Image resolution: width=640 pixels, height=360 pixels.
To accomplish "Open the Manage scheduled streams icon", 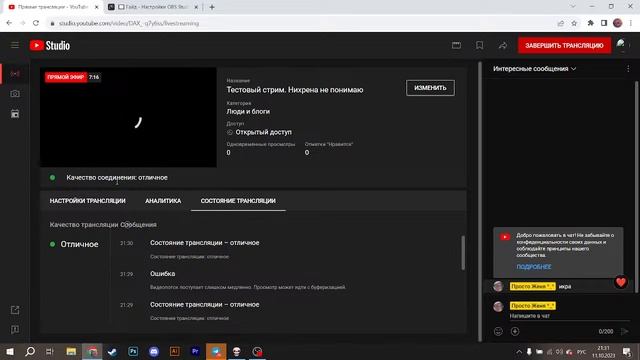I will click(15, 114).
